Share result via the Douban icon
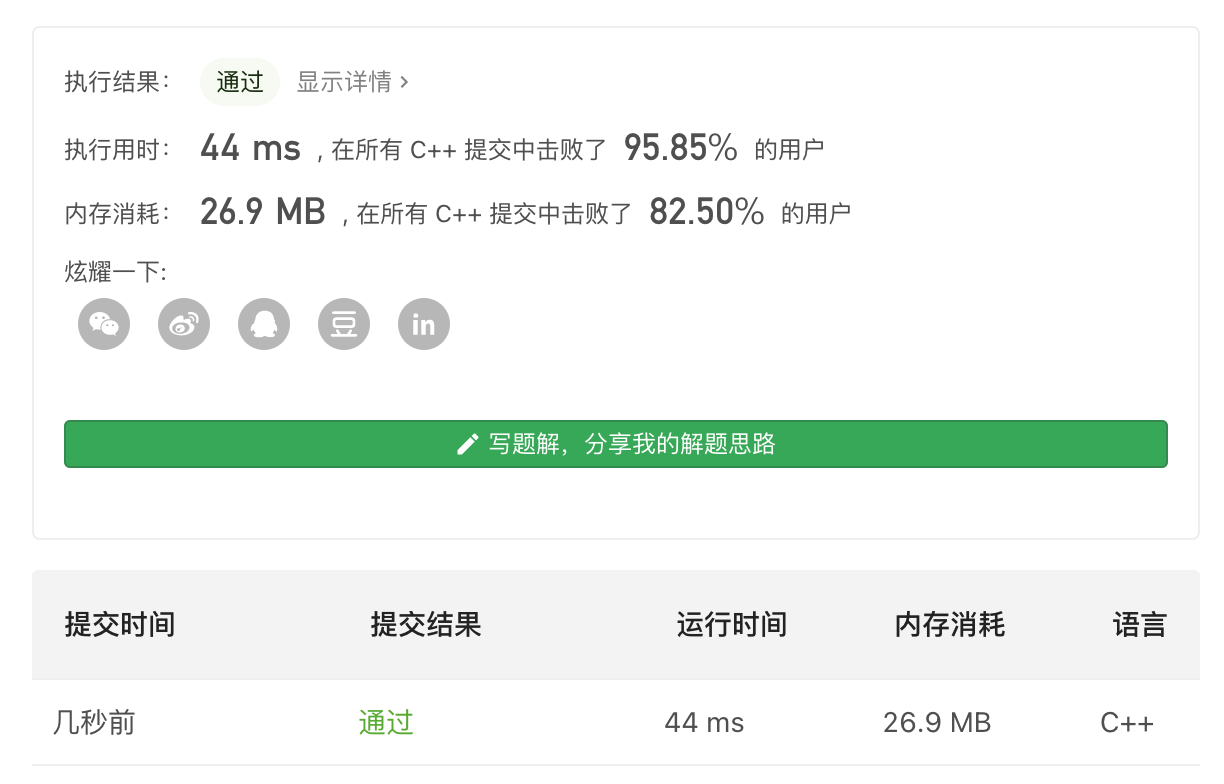The width and height of the screenshot is (1224, 784). pyautogui.click(x=344, y=324)
